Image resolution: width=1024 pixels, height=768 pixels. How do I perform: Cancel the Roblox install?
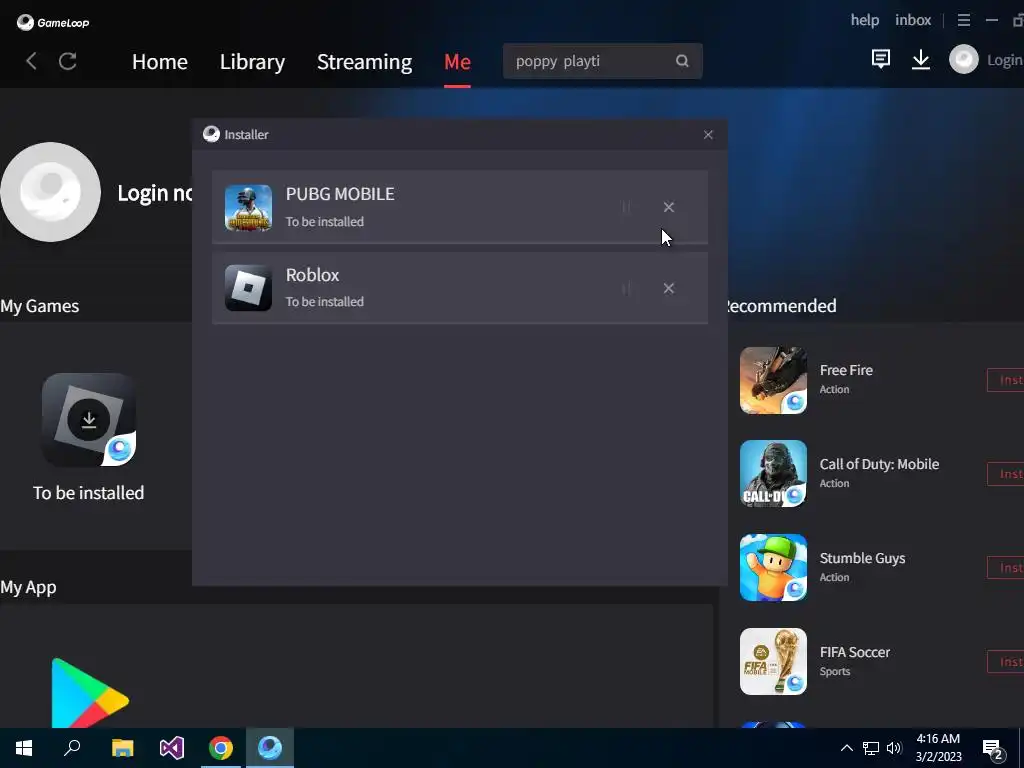pyautogui.click(x=669, y=288)
